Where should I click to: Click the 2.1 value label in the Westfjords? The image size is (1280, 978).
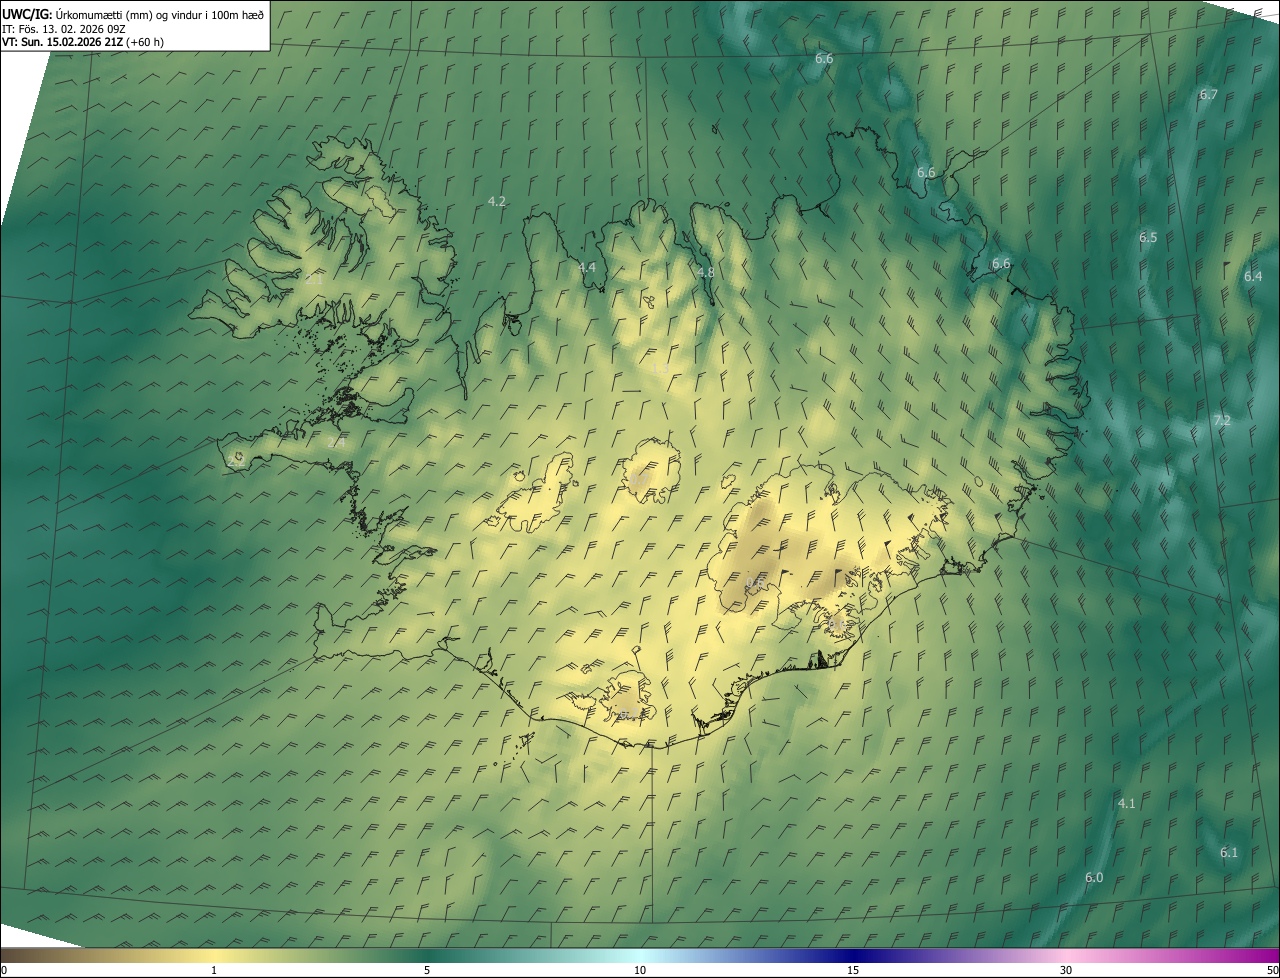314,280
